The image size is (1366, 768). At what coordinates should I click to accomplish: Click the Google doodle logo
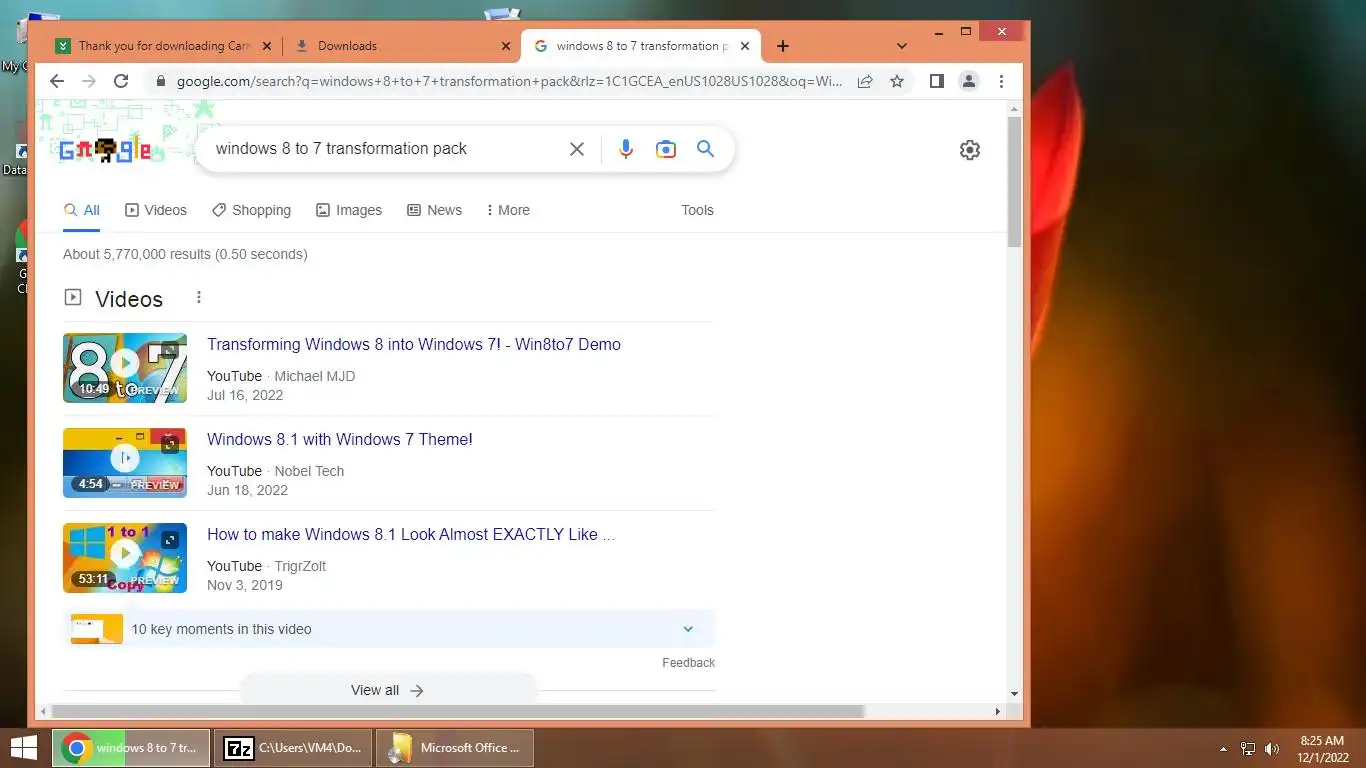[105, 150]
